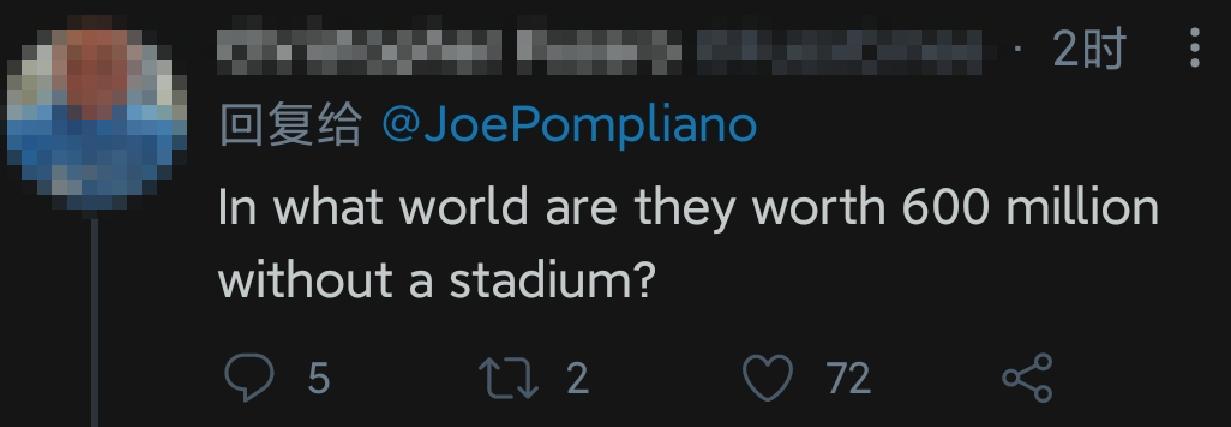Open the share icon options
This screenshot has width=1231, height=427.
[1027, 379]
